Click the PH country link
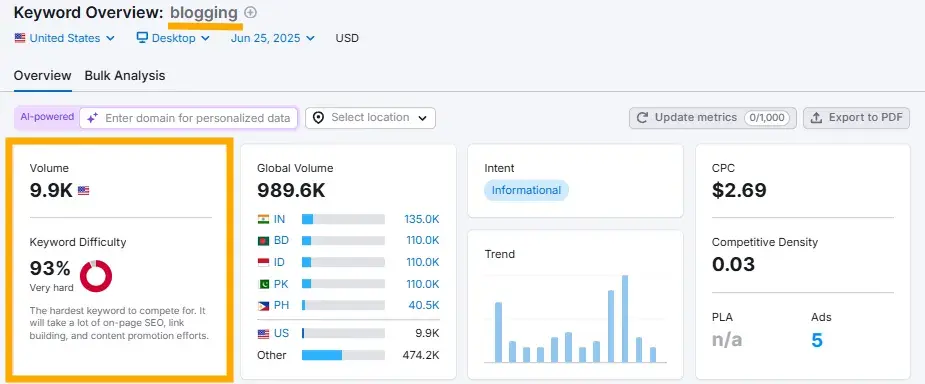 (x=281, y=306)
